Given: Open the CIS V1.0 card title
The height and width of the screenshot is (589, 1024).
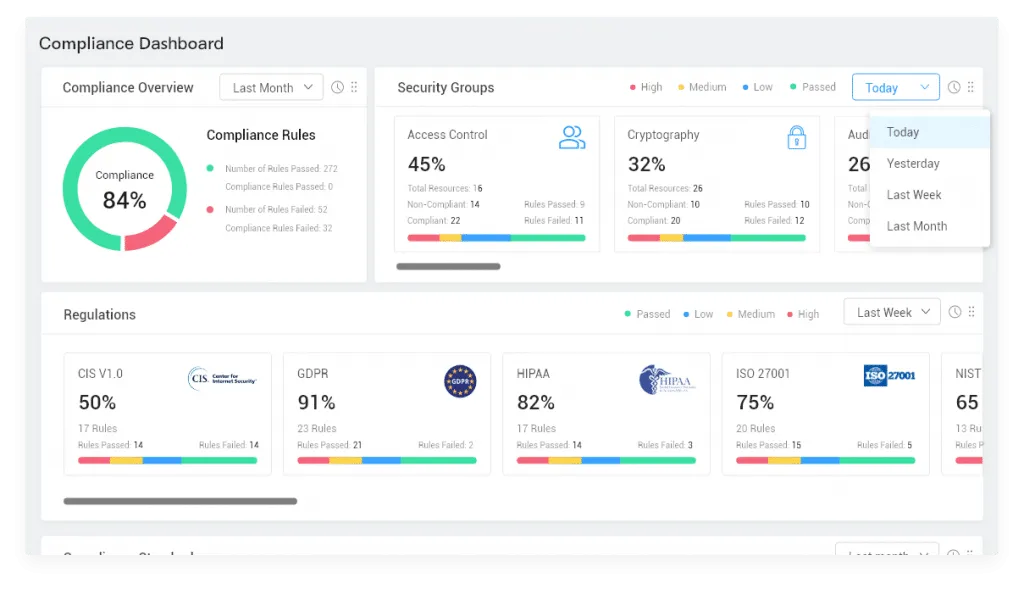Looking at the screenshot, I should click(100, 374).
